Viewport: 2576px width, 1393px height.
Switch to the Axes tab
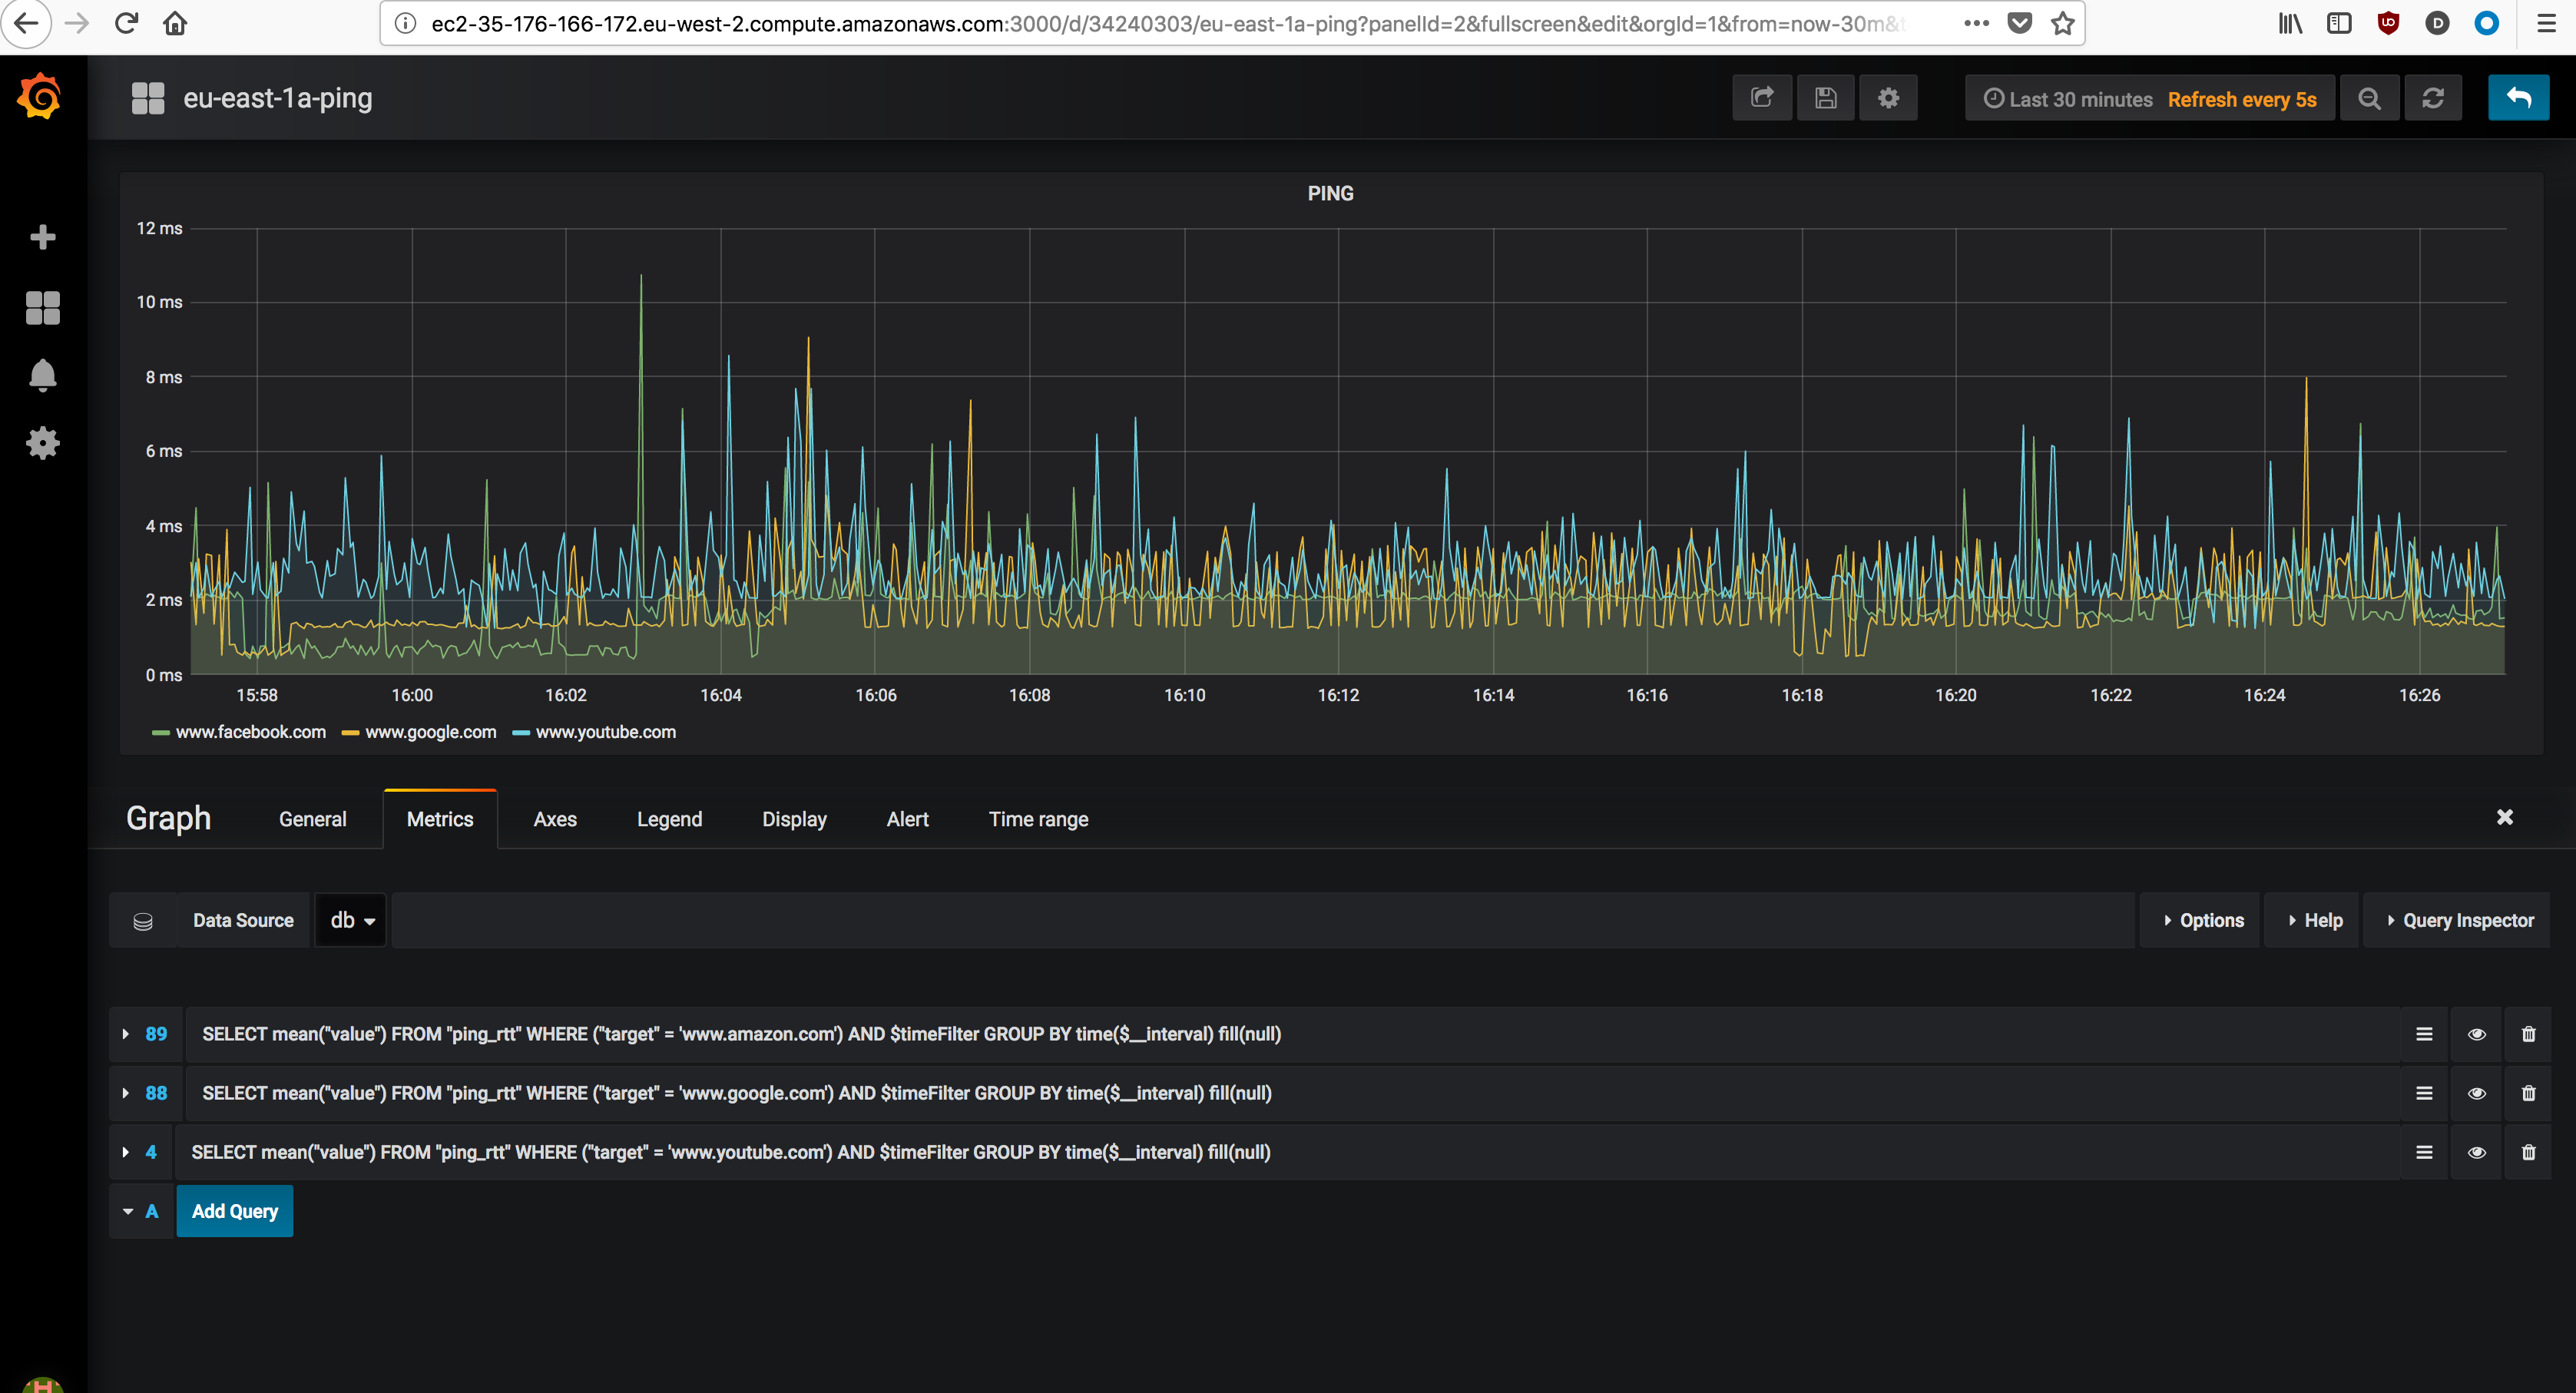click(555, 819)
